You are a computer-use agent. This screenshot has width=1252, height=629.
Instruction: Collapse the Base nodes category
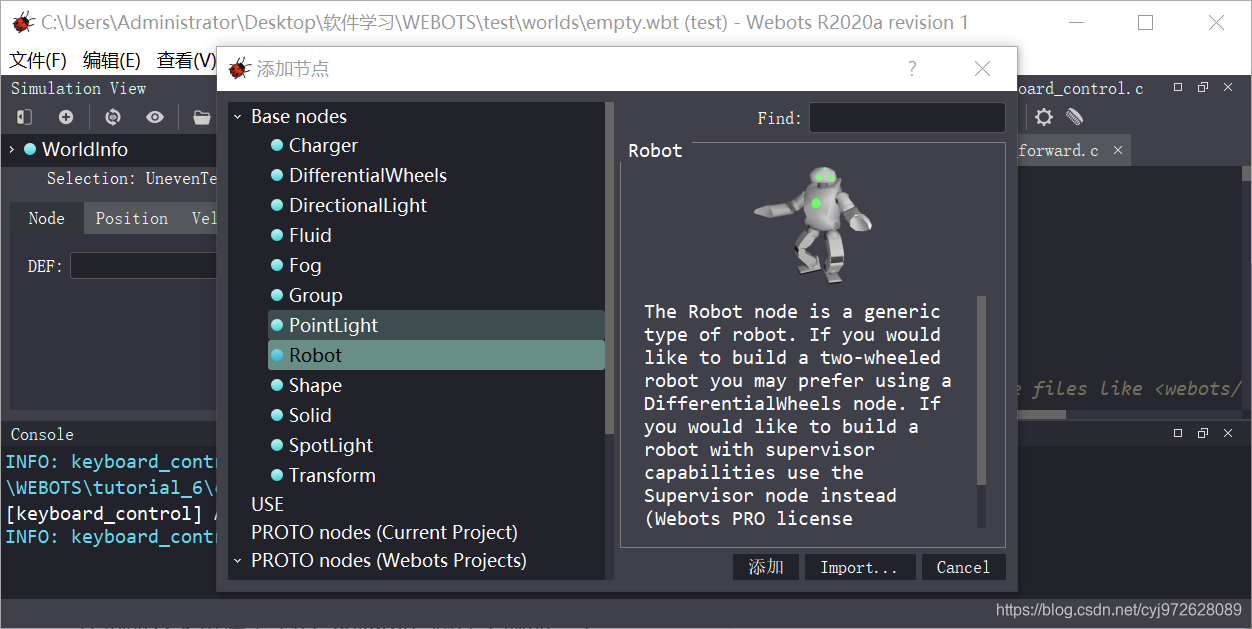pos(238,117)
